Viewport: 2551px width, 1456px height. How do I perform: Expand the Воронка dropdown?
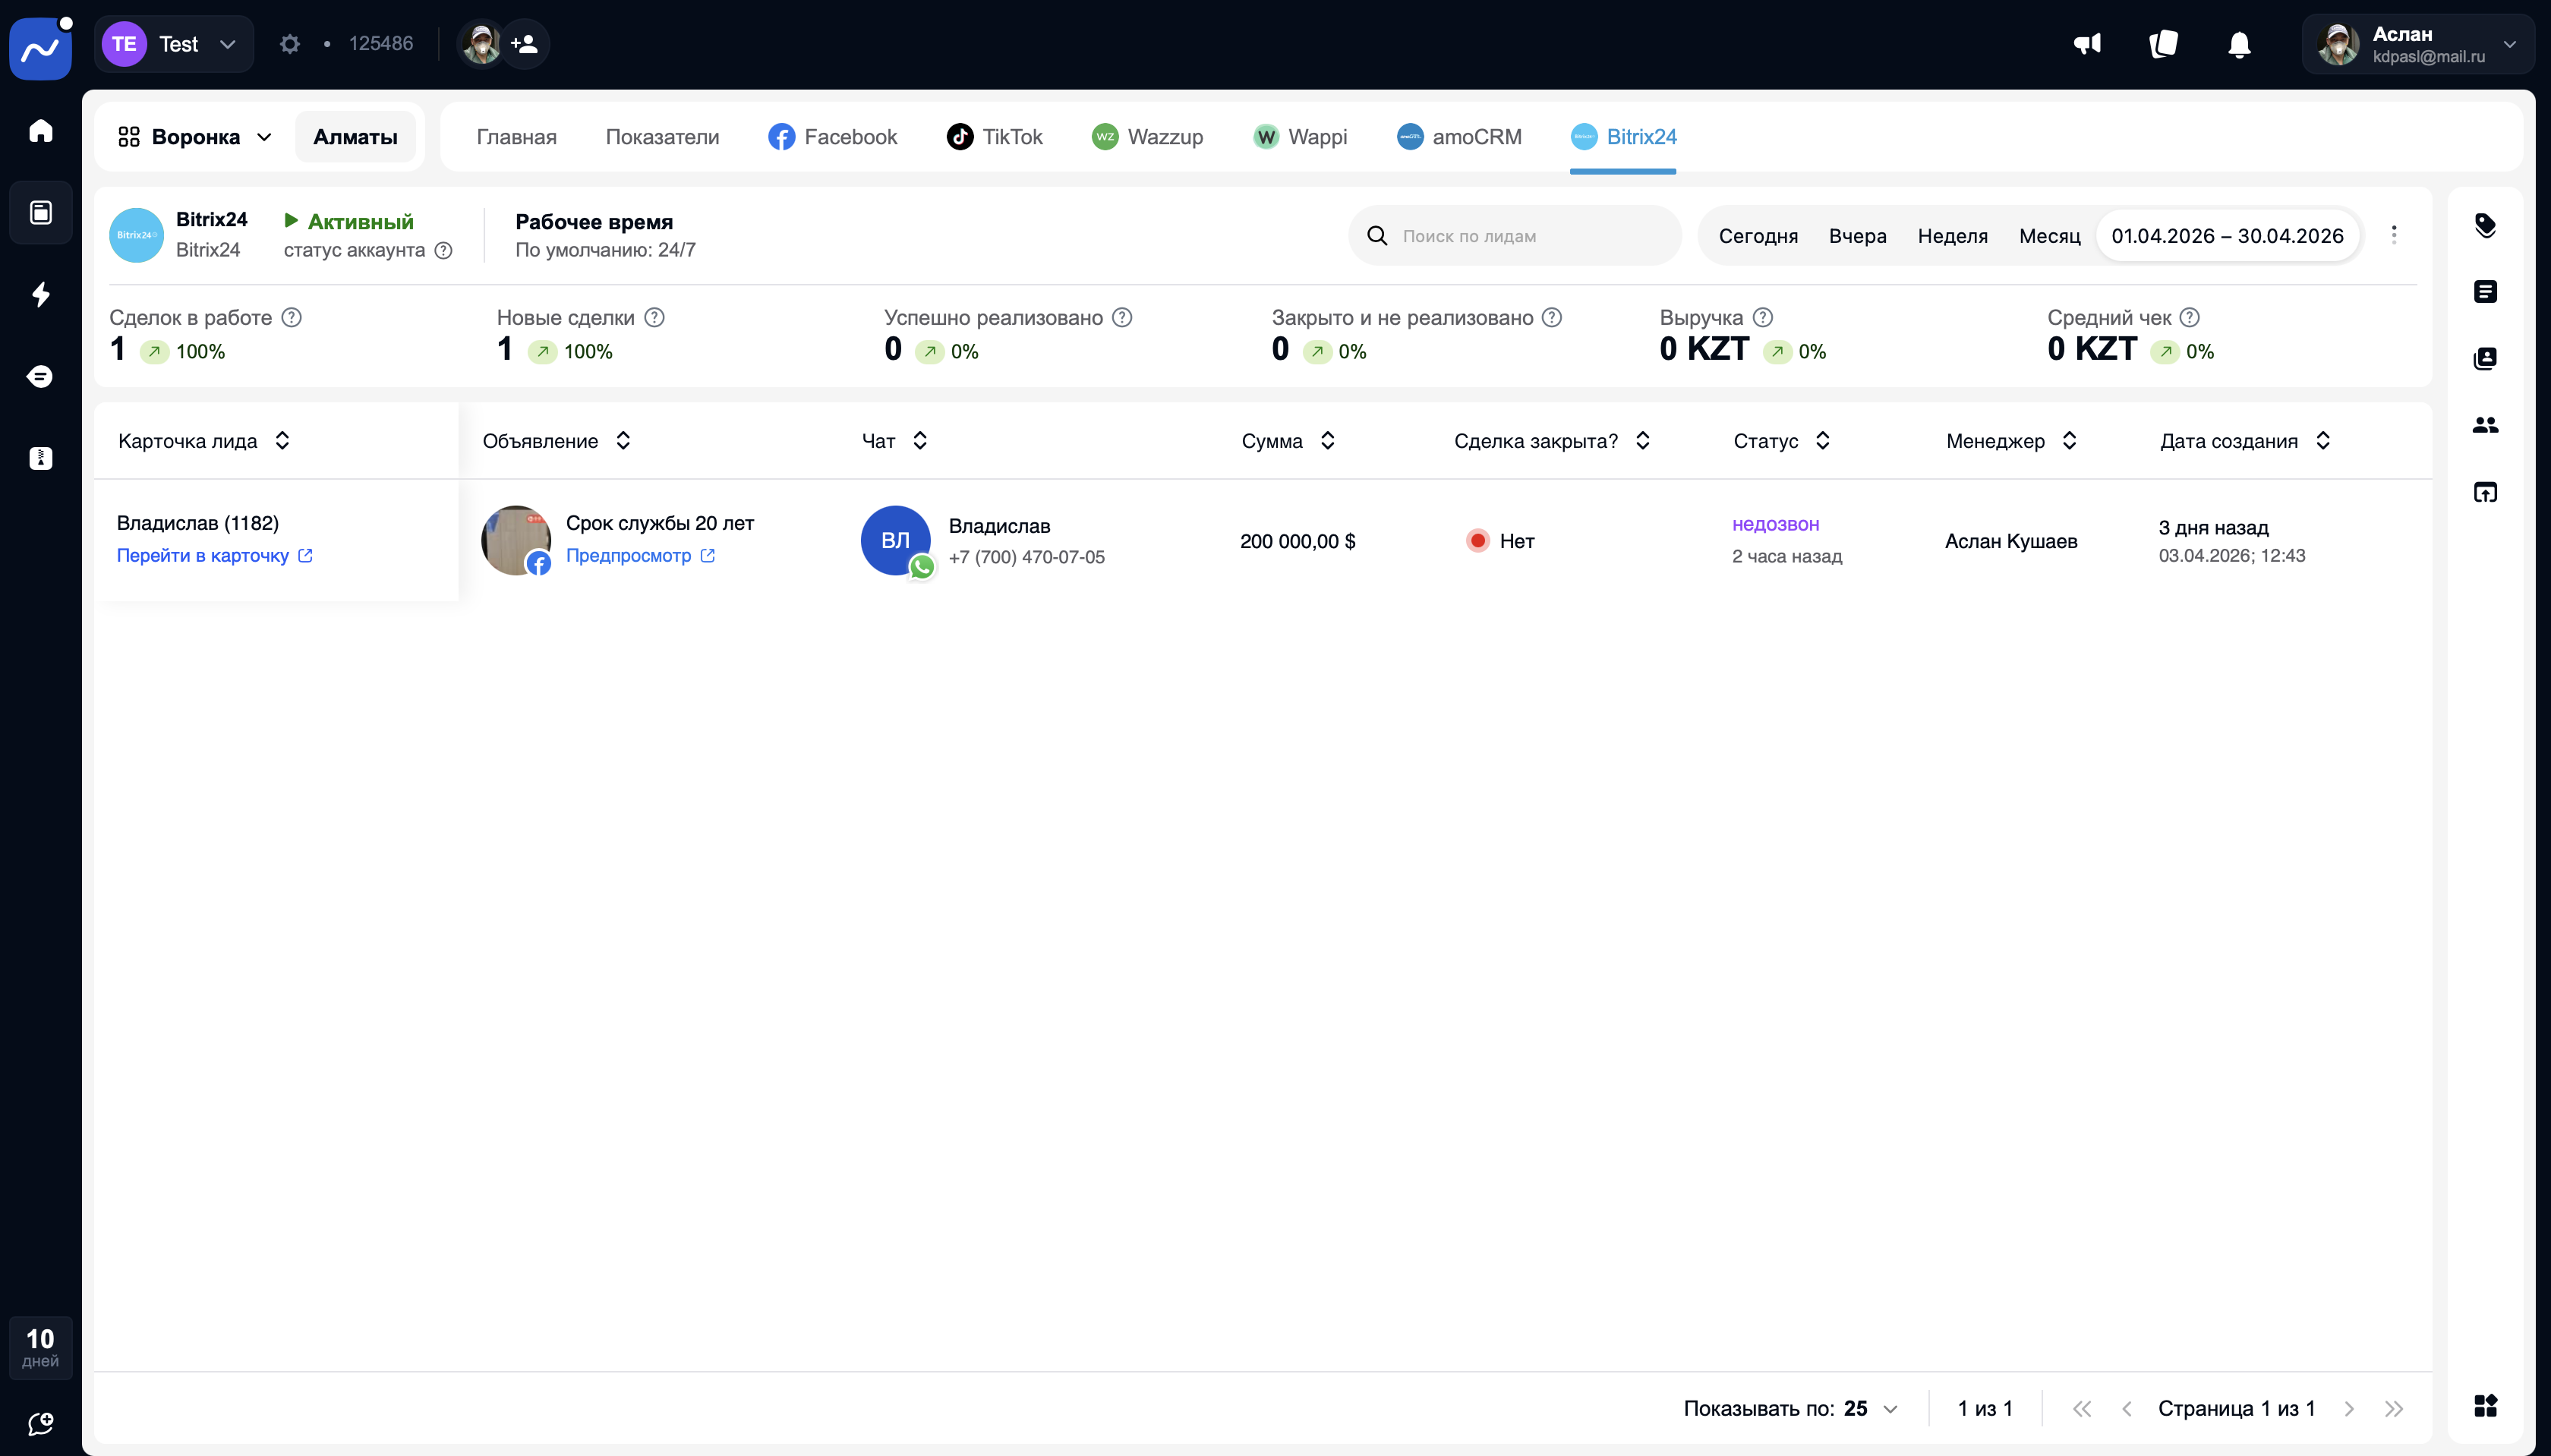click(196, 137)
